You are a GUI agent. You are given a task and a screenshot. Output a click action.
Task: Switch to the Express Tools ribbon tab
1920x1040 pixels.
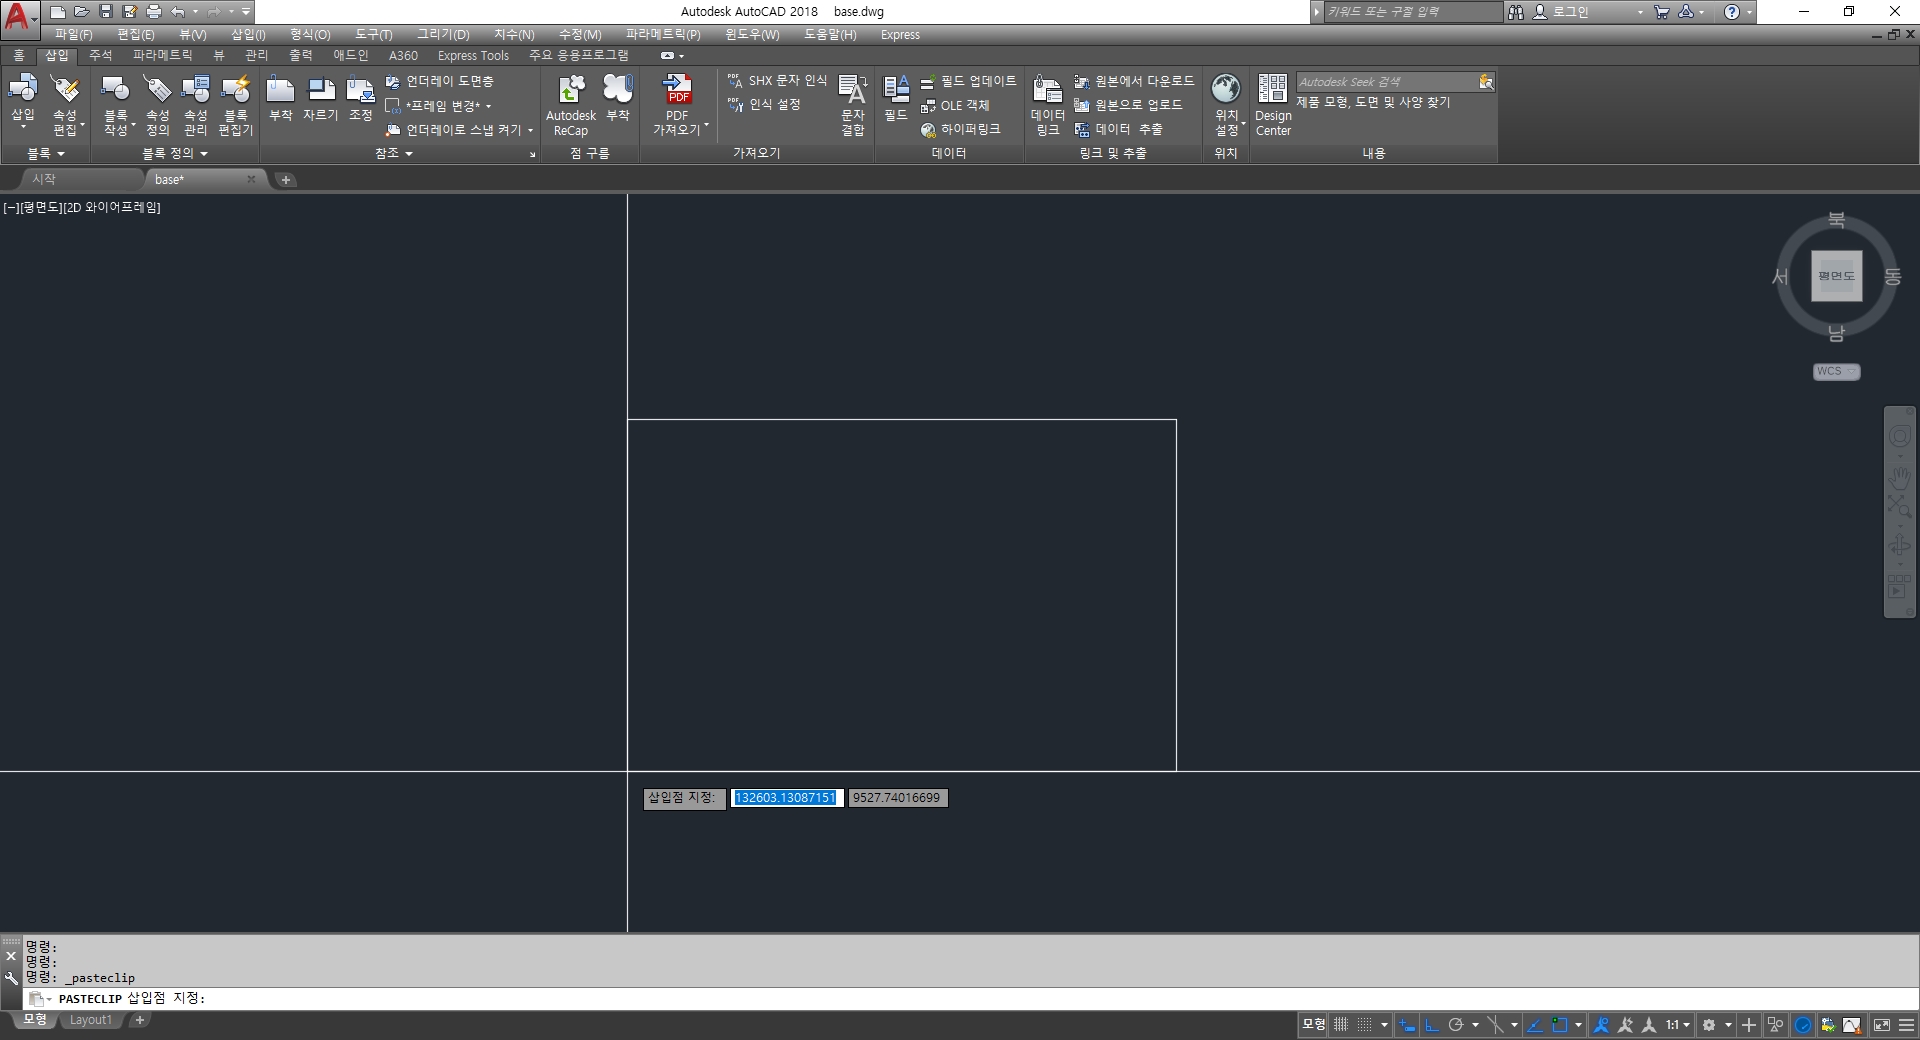point(473,55)
